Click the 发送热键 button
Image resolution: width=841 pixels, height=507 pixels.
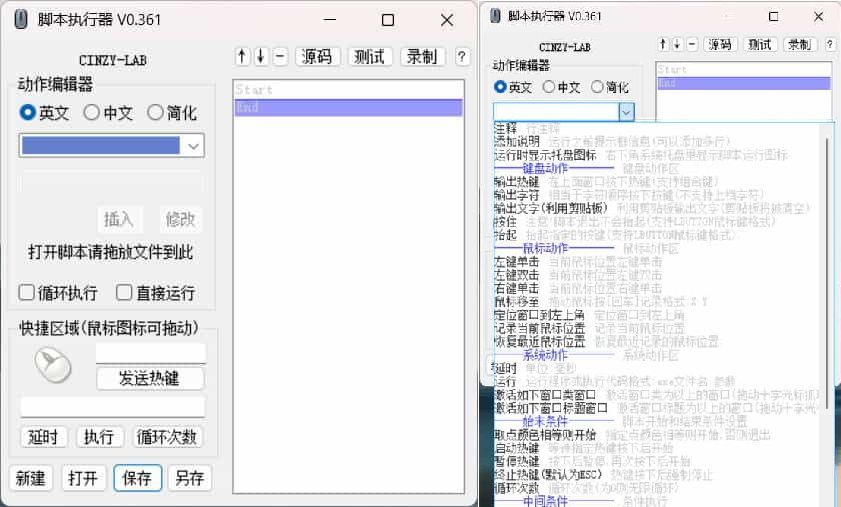coord(150,379)
